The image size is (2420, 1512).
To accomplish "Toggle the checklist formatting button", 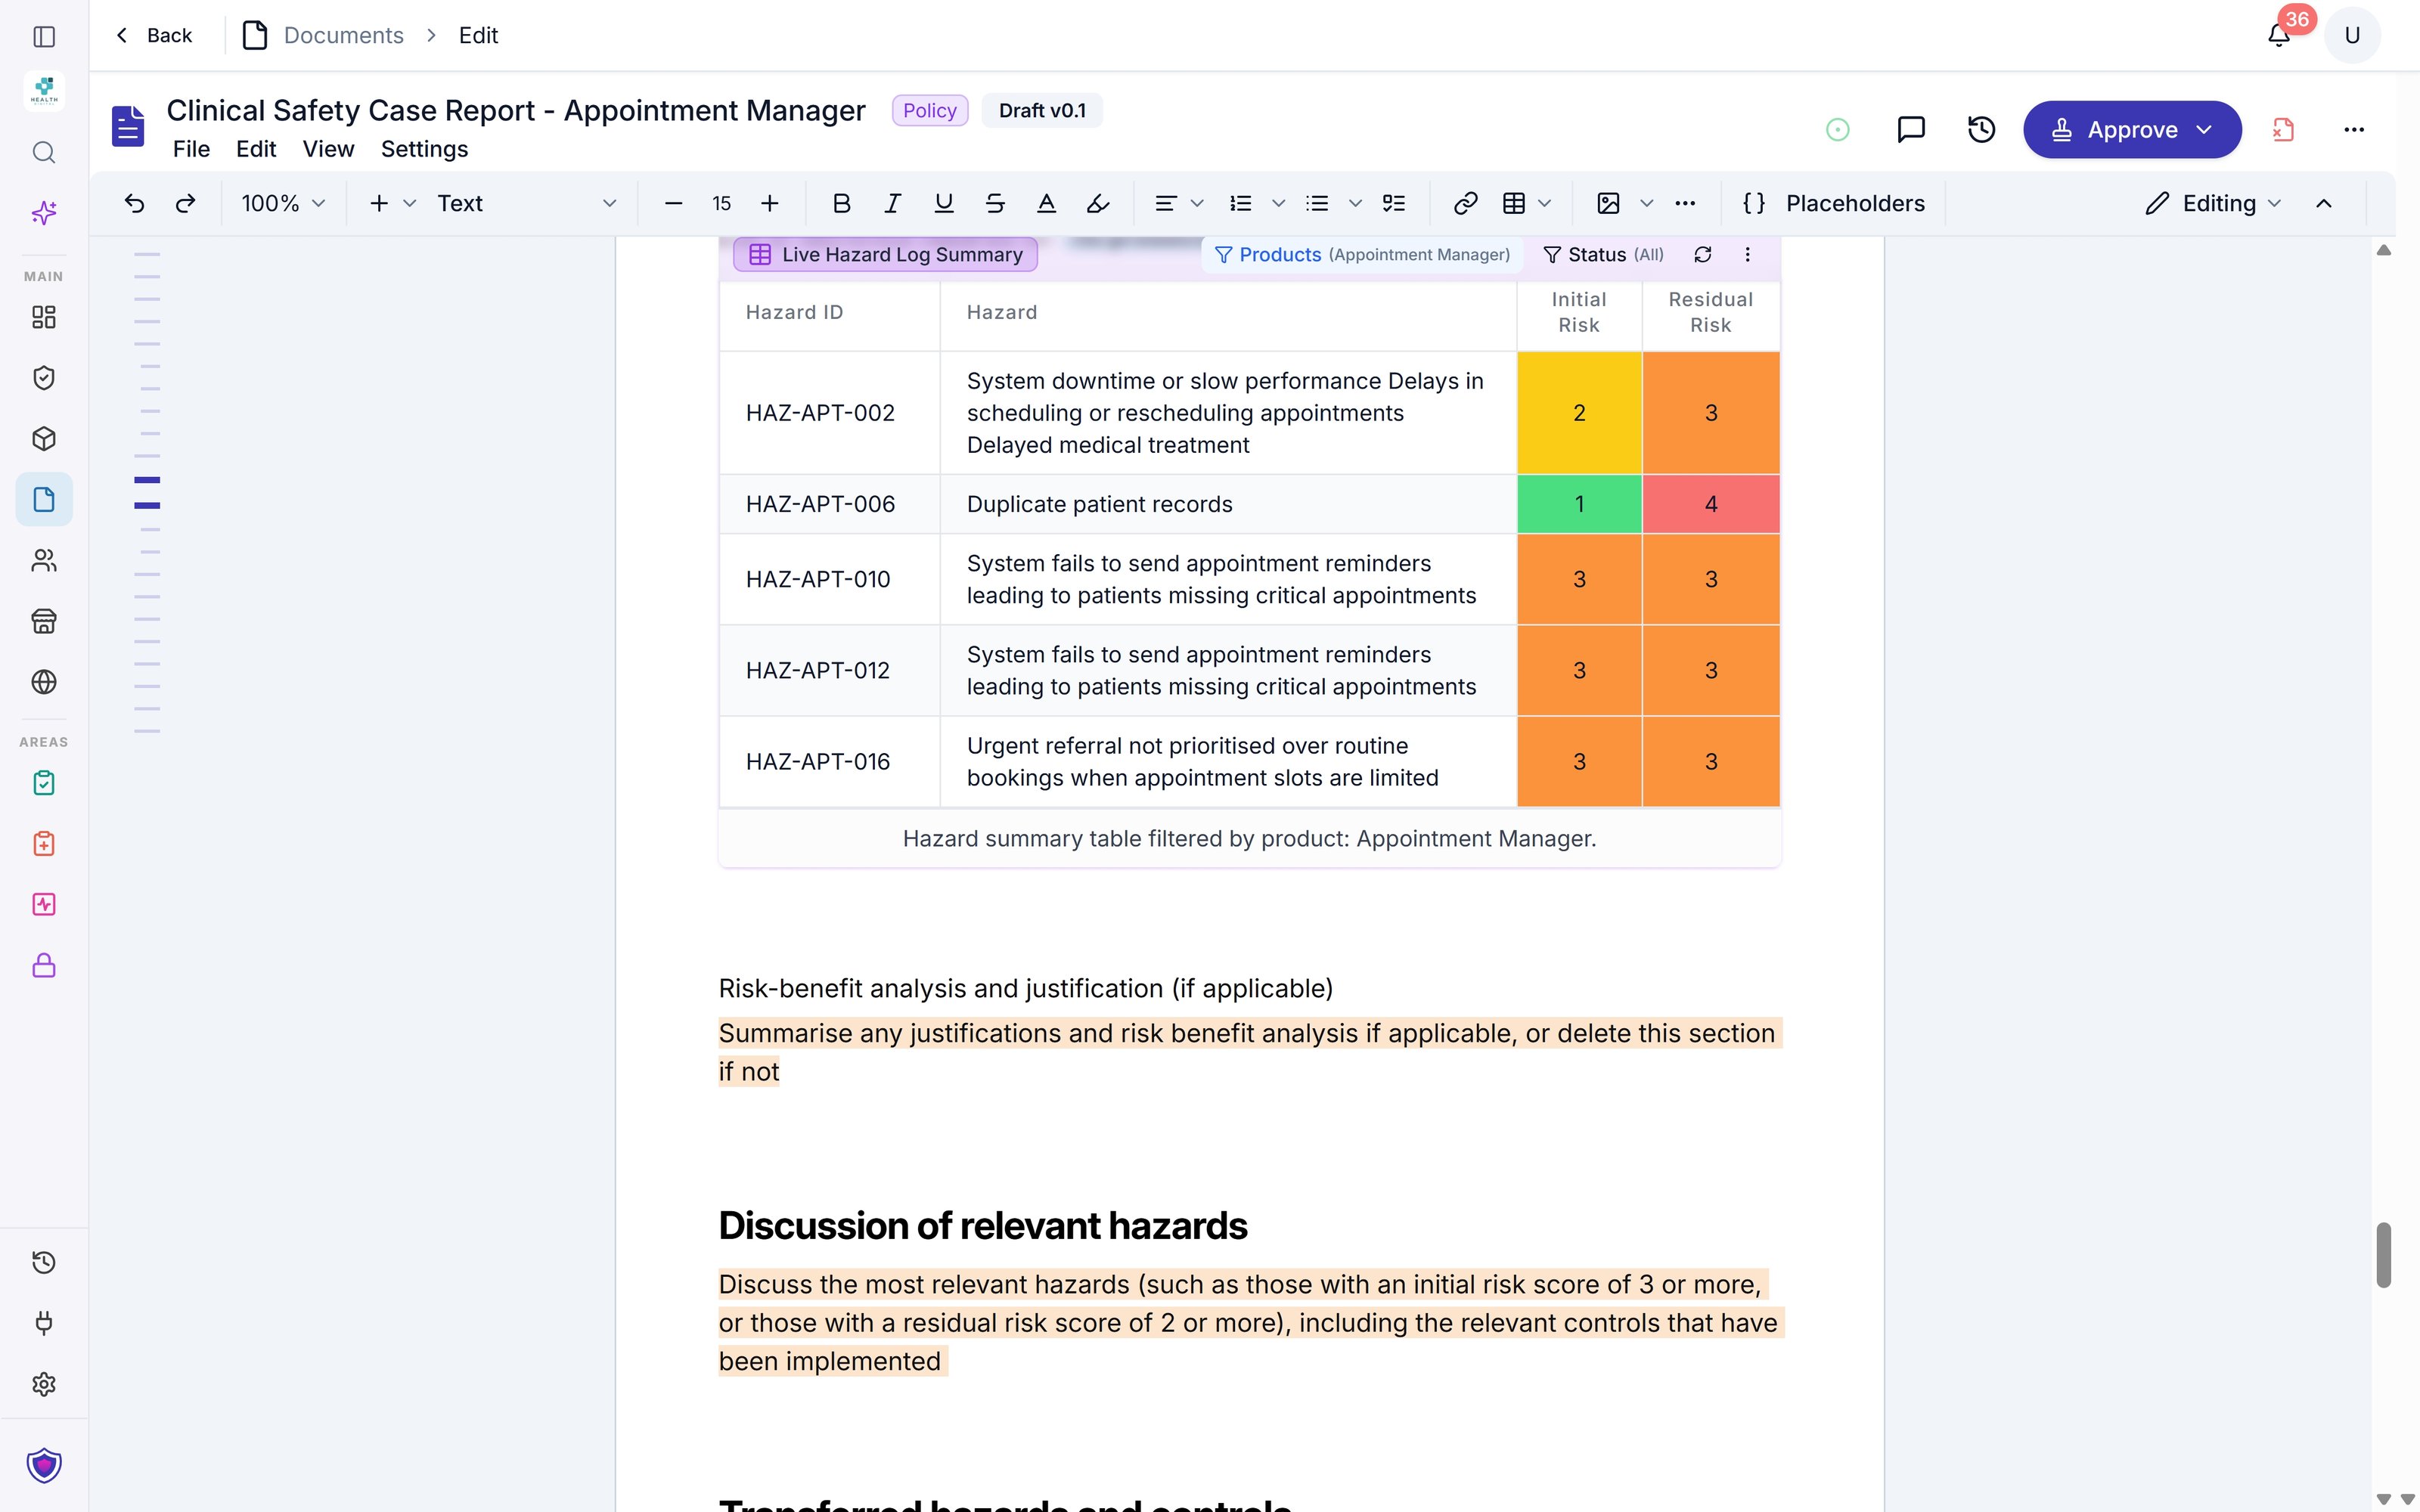I will coord(1394,203).
